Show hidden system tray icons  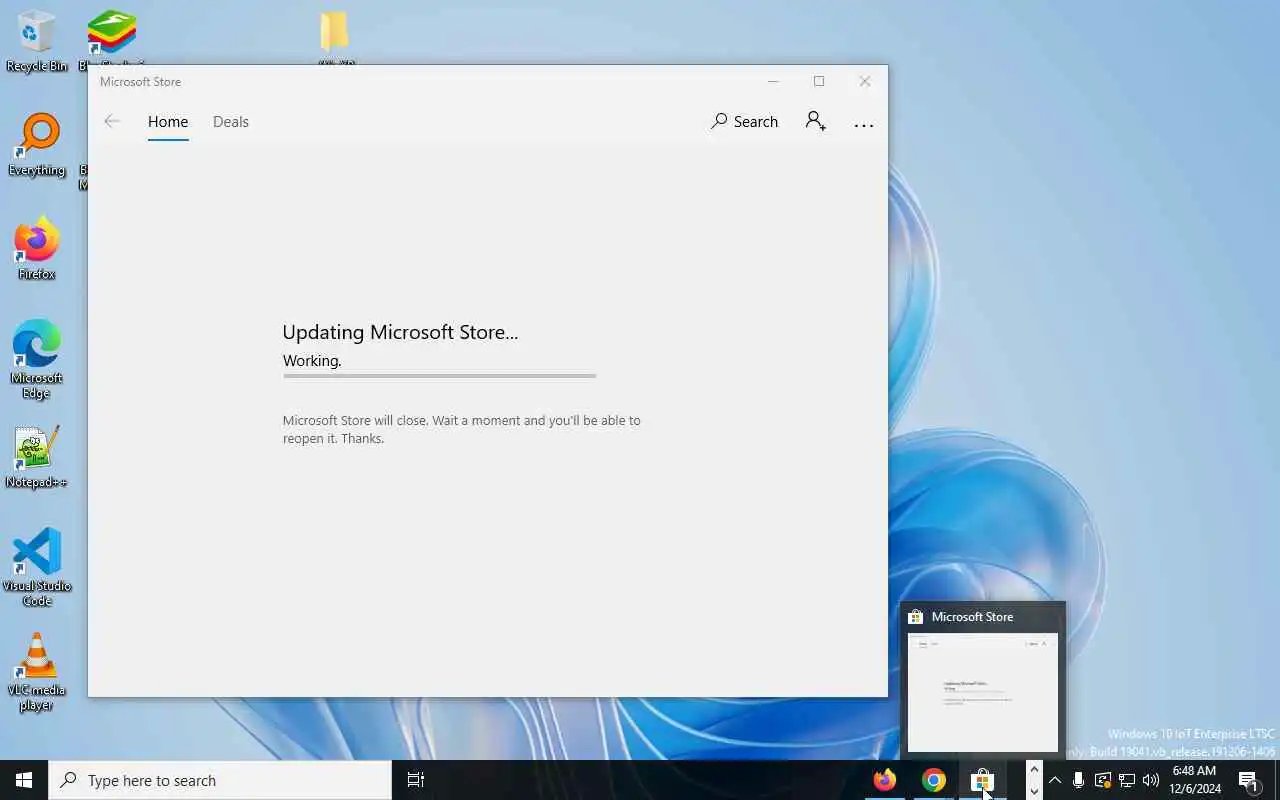tap(1055, 780)
